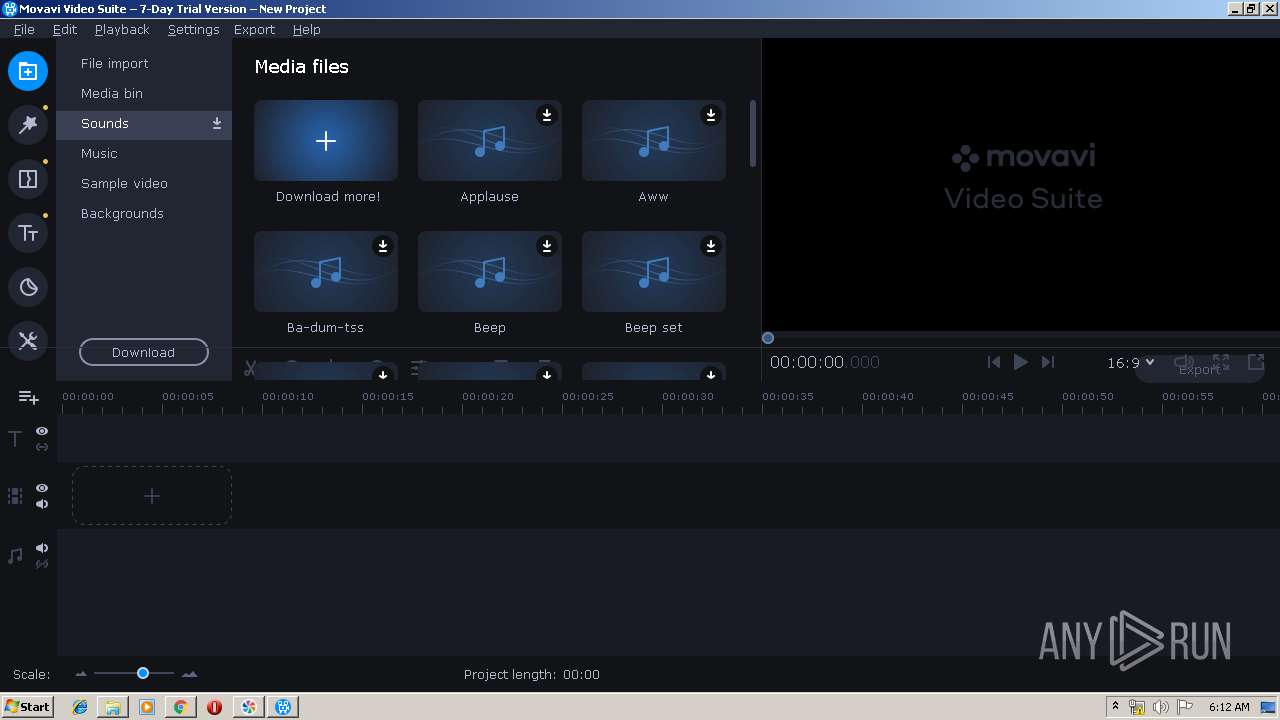Open Opera from the taskbar
This screenshot has height=720, width=1280.
[x=214, y=707]
